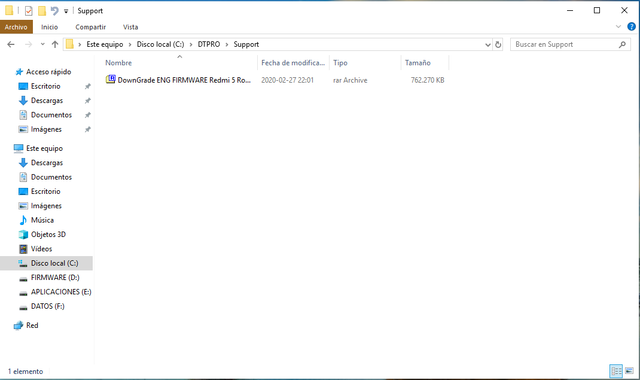Open the Música folder
Image resolution: width=640 pixels, height=380 pixels.
[x=42, y=220]
